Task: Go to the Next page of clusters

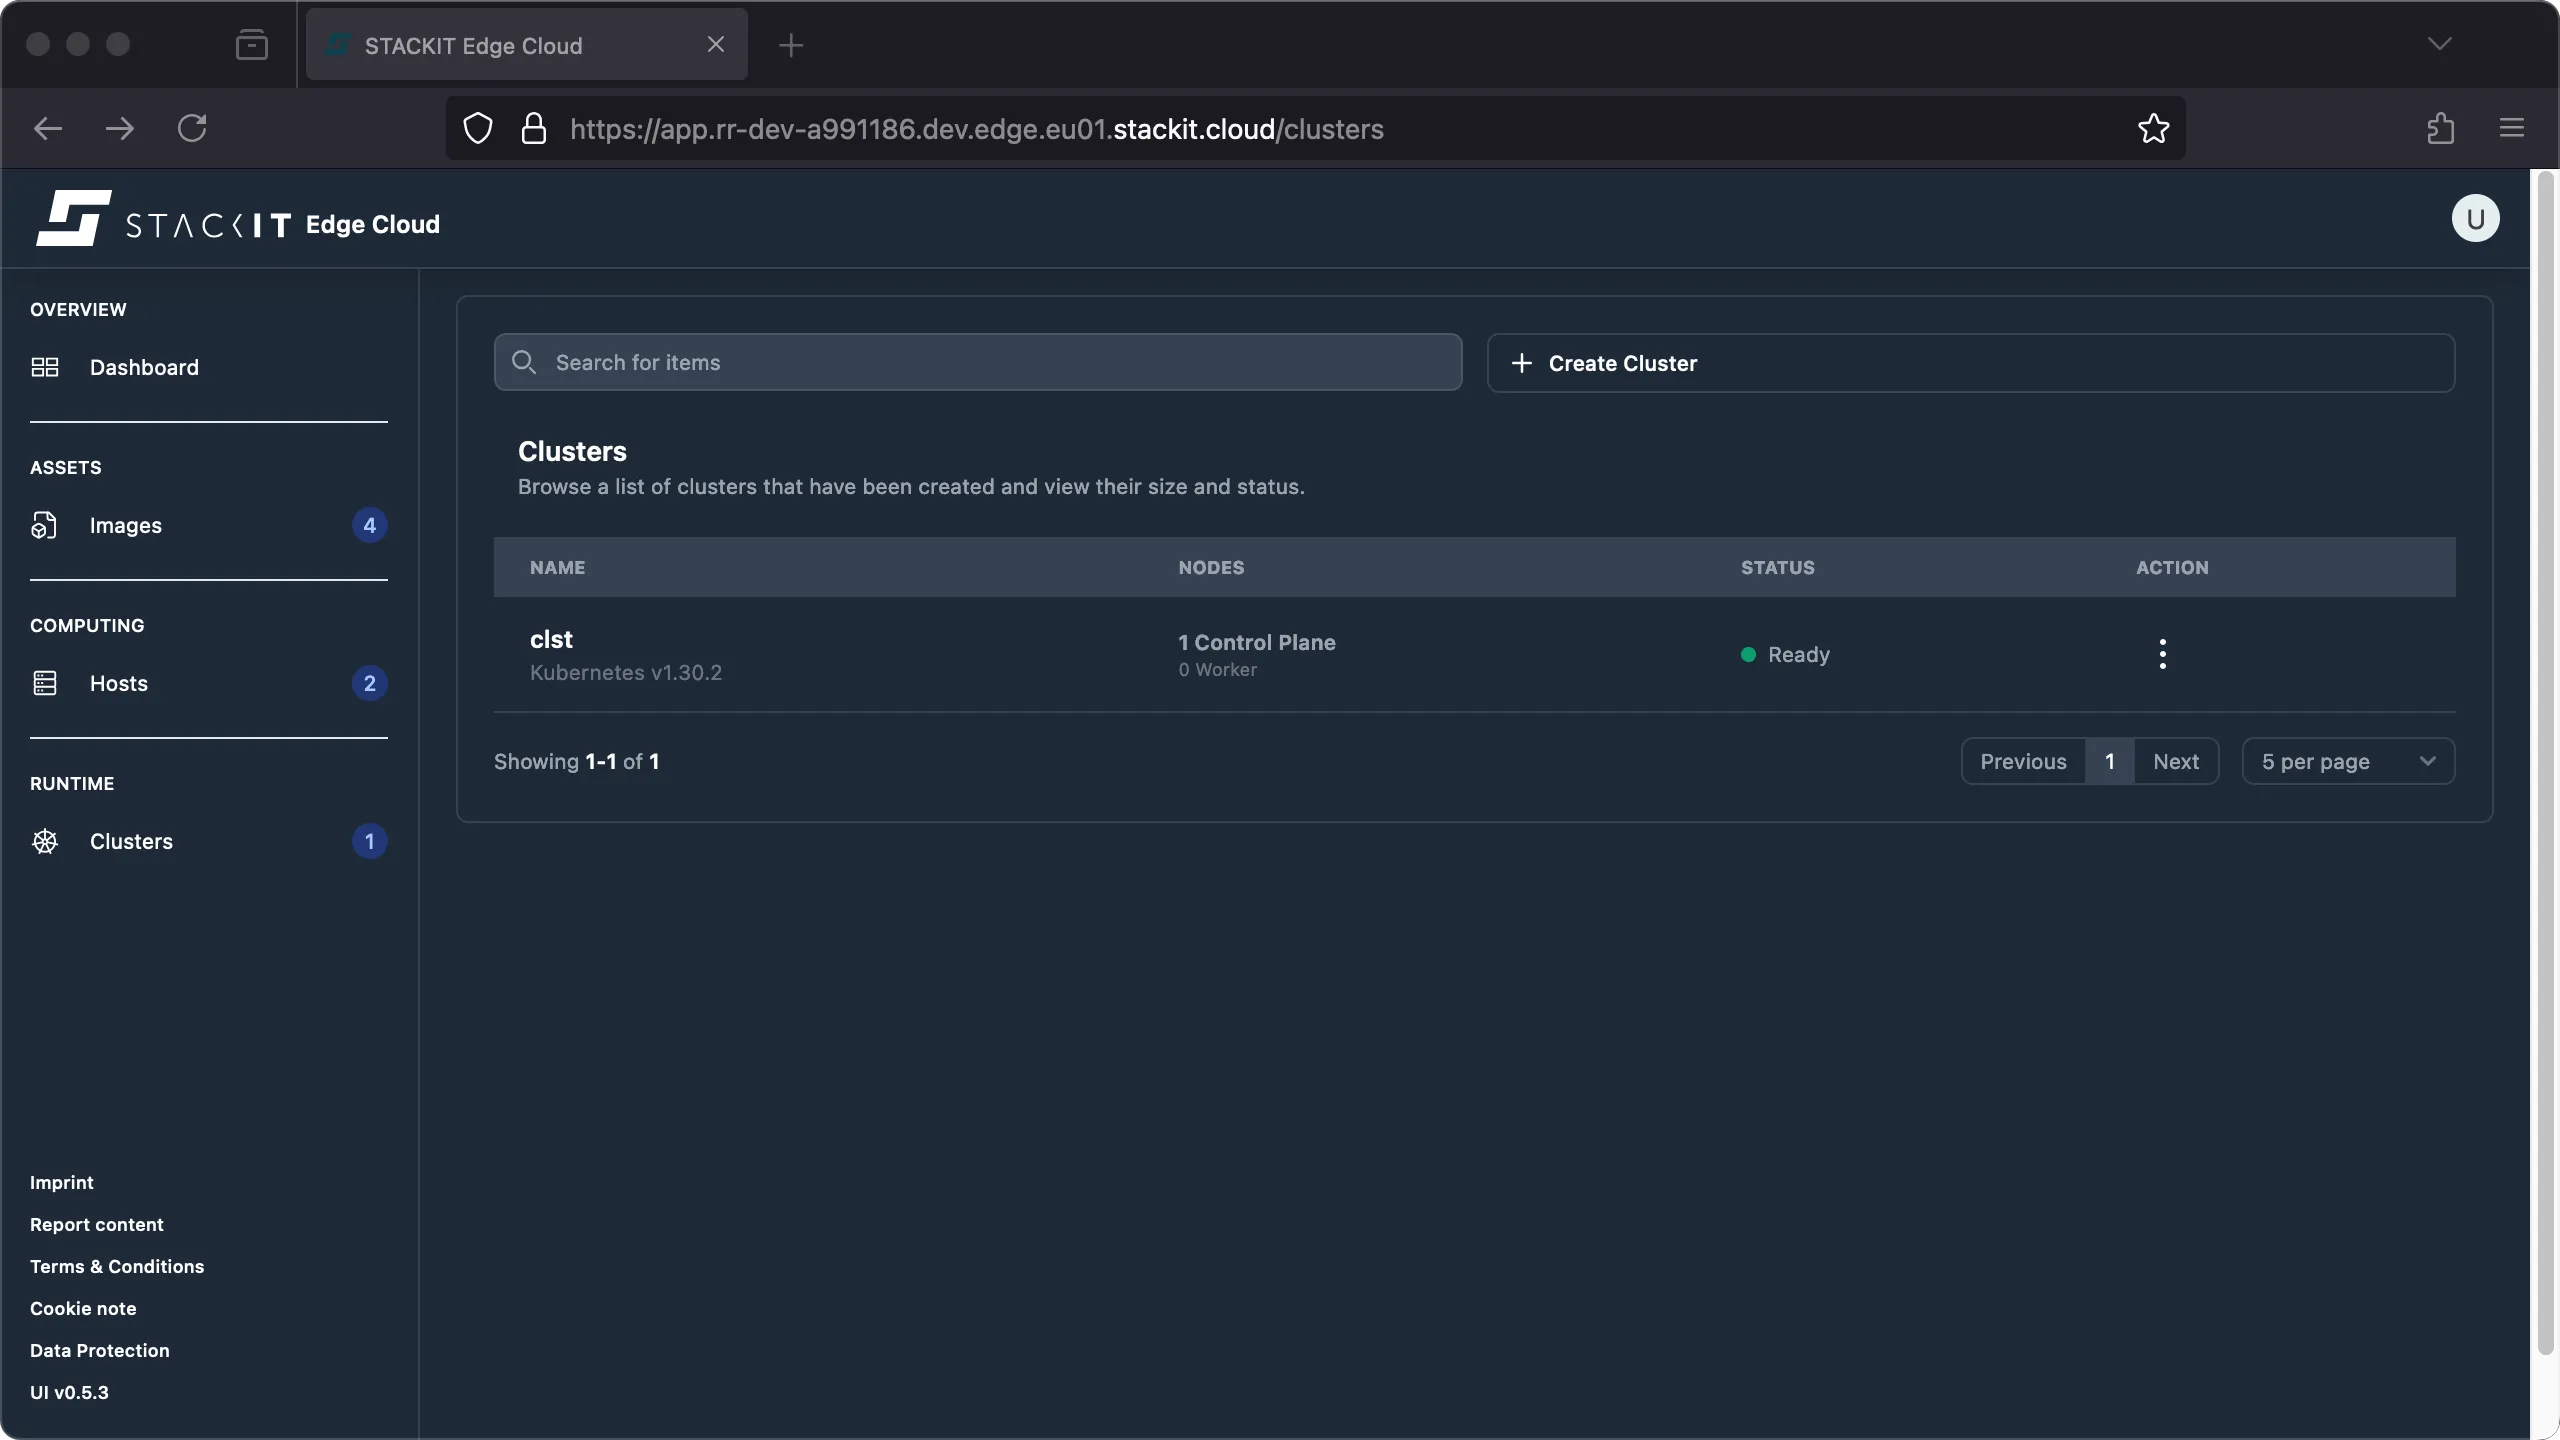Action: 2176,760
